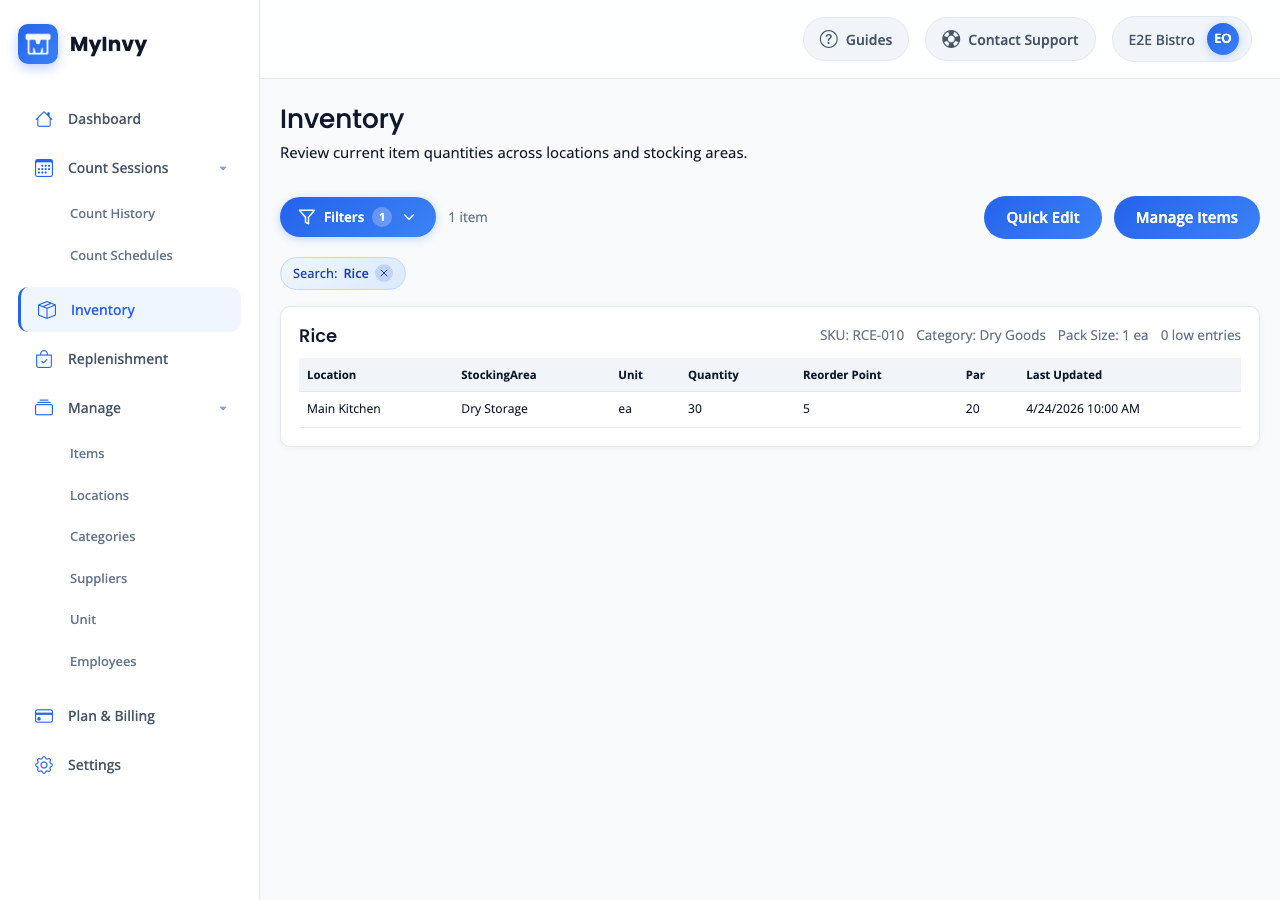
Task: Click the Dashboard house icon
Action: [x=44, y=119]
